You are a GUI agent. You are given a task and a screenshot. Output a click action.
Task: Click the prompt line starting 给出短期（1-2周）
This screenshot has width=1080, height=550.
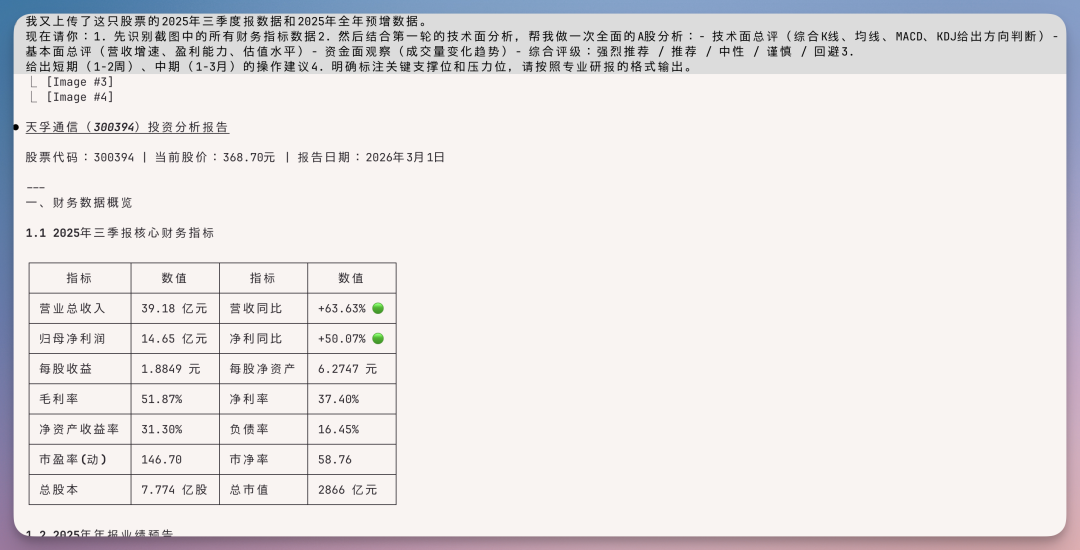click(359, 67)
